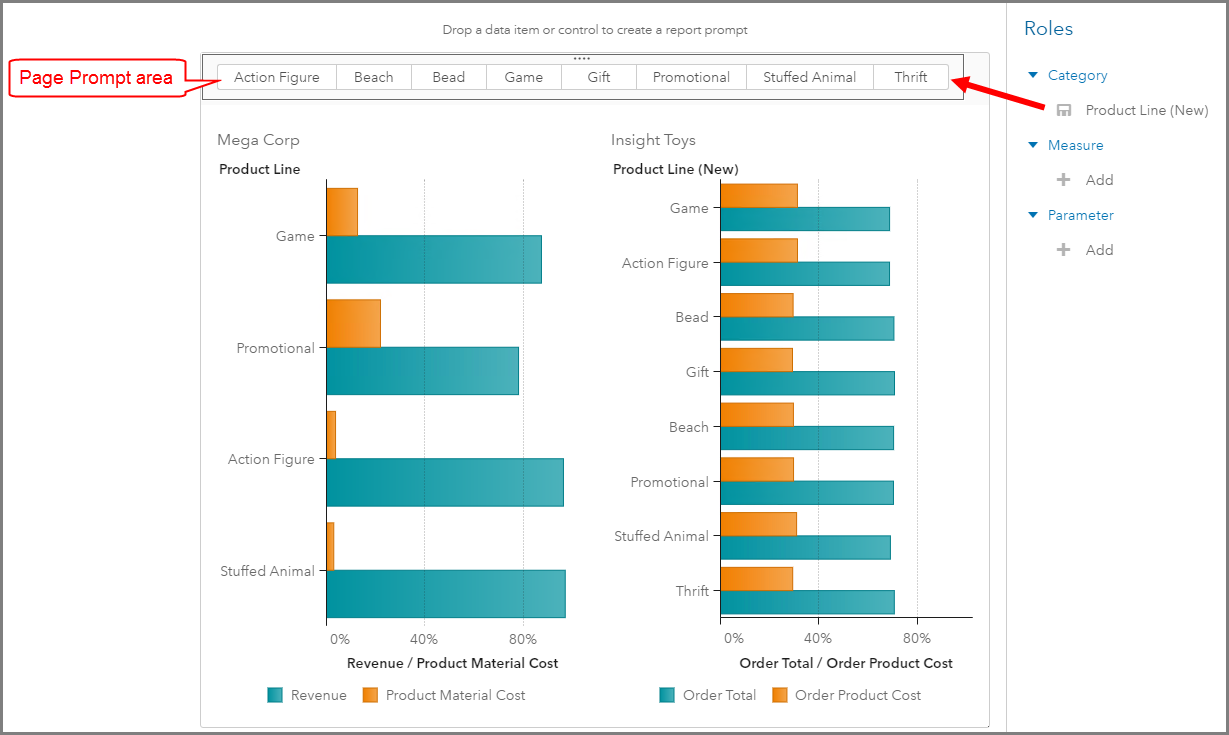This screenshot has width=1229, height=735.
Task: Pick Promotional in the prompt bar
Action: coord(691,78)
